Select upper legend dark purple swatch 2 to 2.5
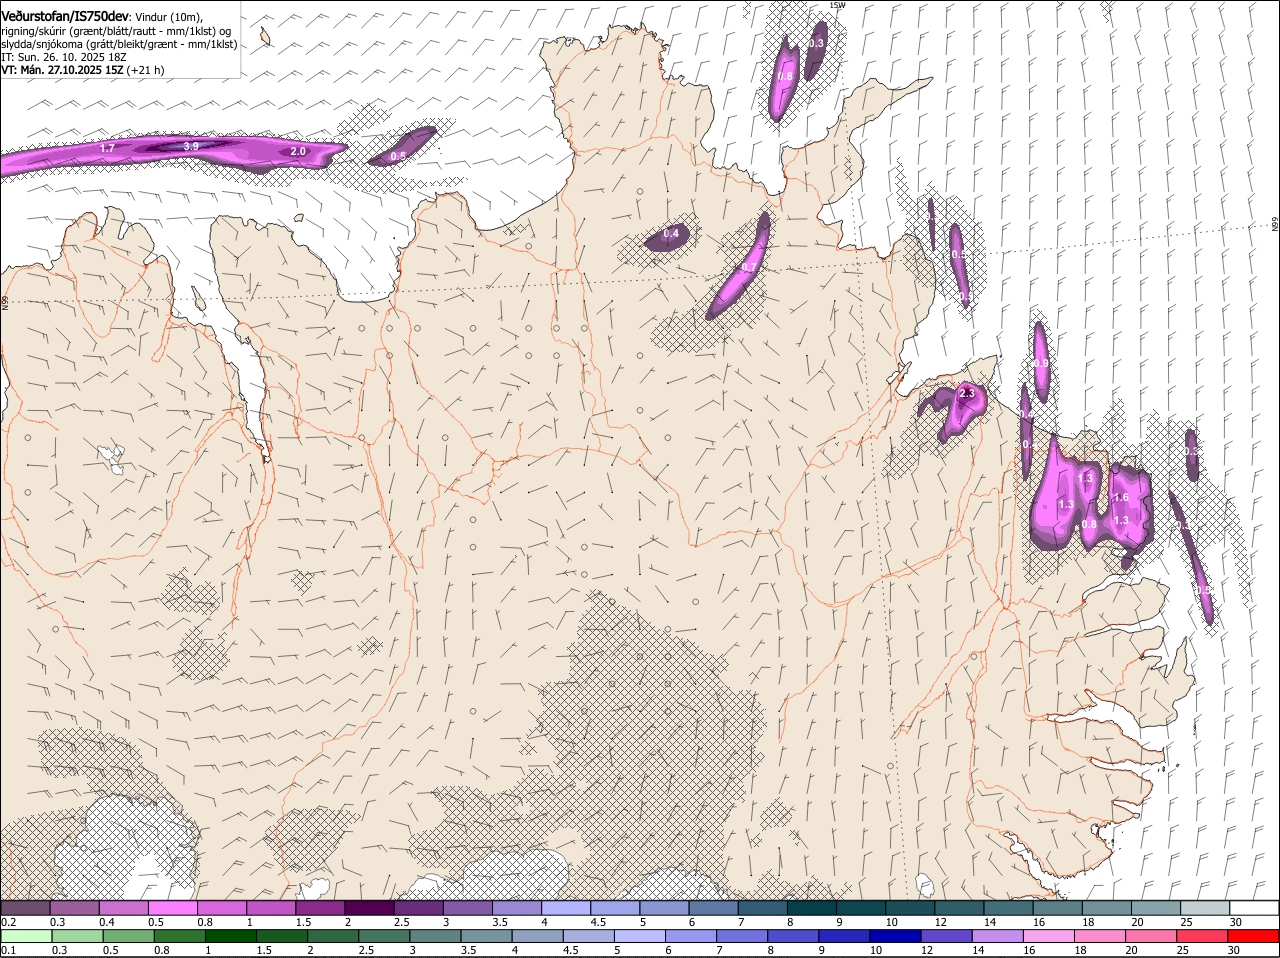Screen dimensions: 1280x958 [369, 908]
